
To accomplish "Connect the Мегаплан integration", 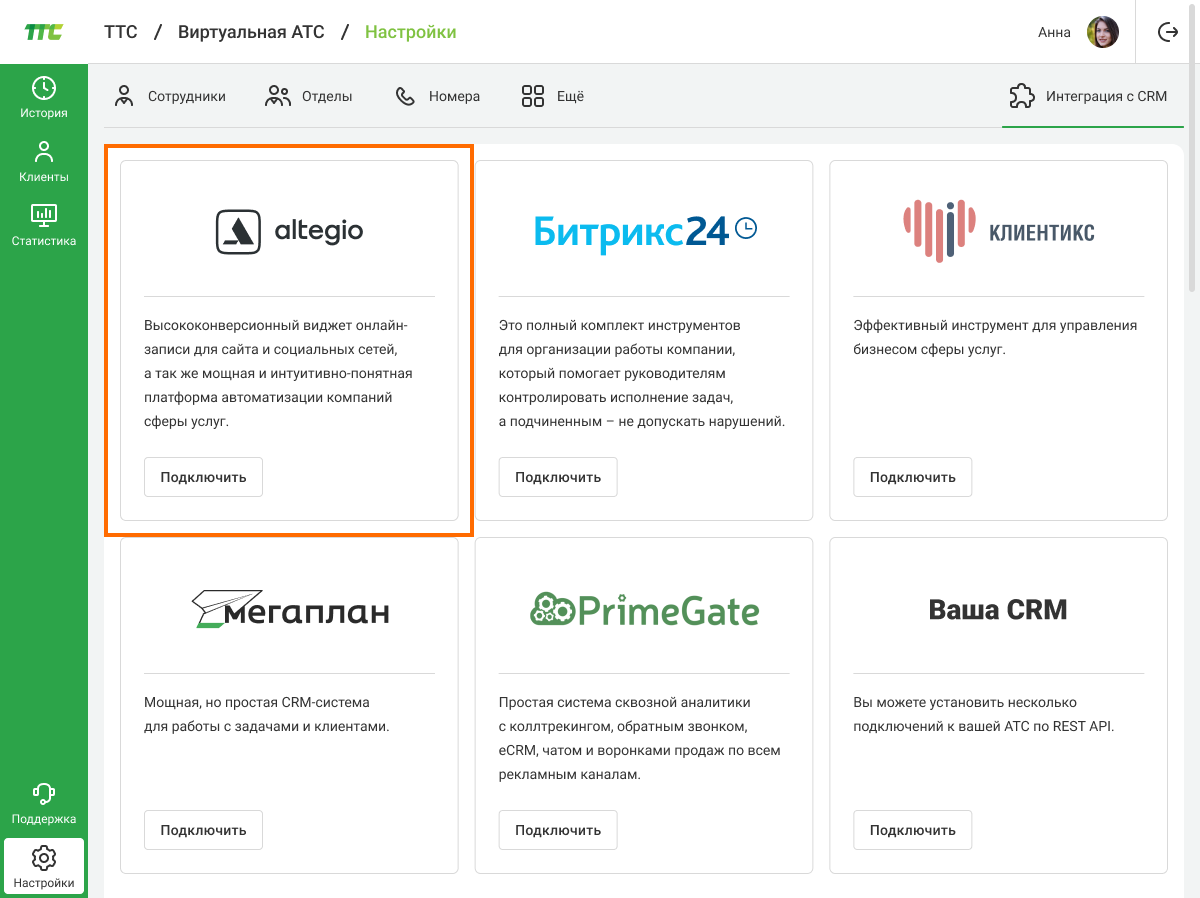I will (x=203, y=830).
